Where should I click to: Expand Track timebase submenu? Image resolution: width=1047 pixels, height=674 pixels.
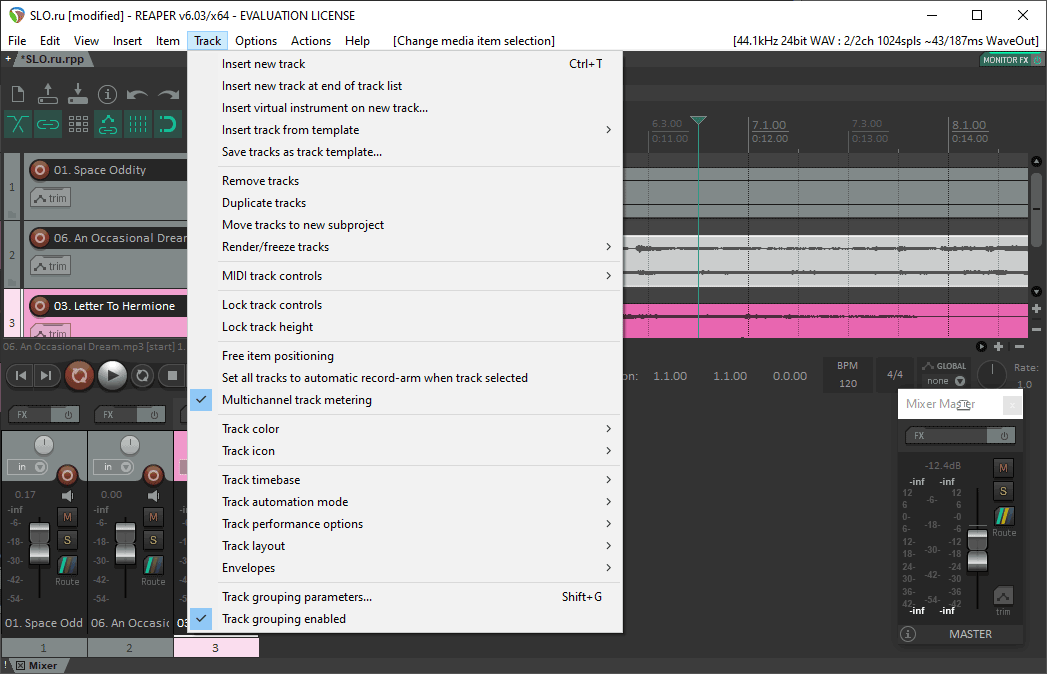(x=405, y=480)
